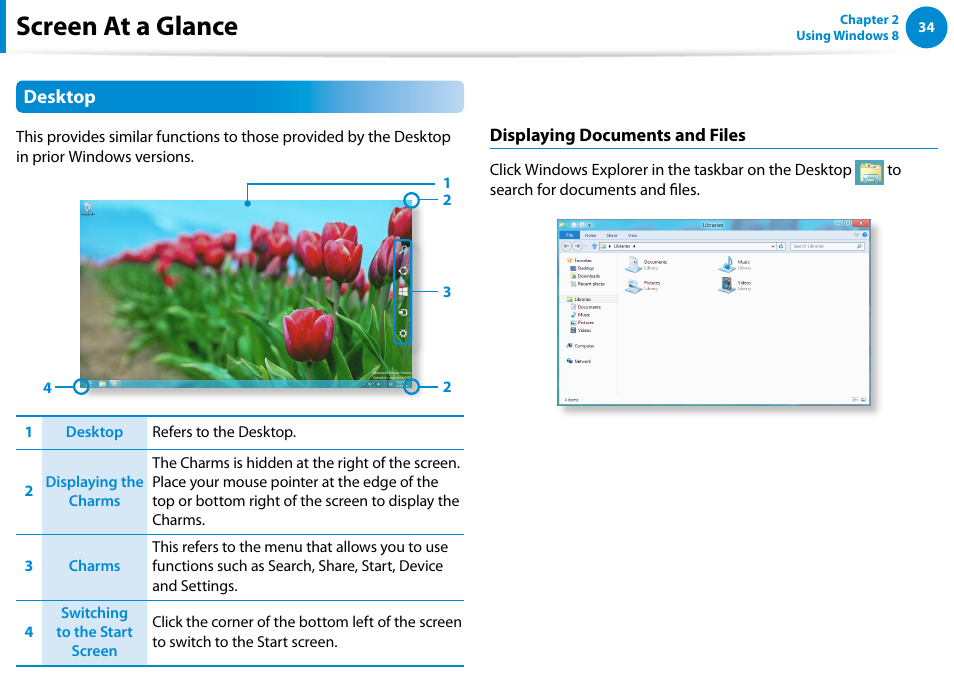Open the File menu in Explorer

point(569,234)
